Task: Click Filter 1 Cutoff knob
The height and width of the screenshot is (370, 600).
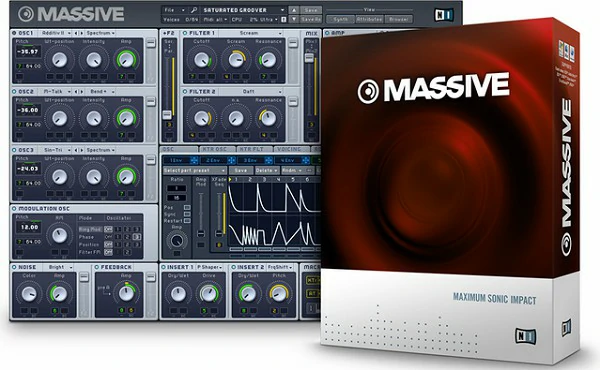Action: click(201, 60)
